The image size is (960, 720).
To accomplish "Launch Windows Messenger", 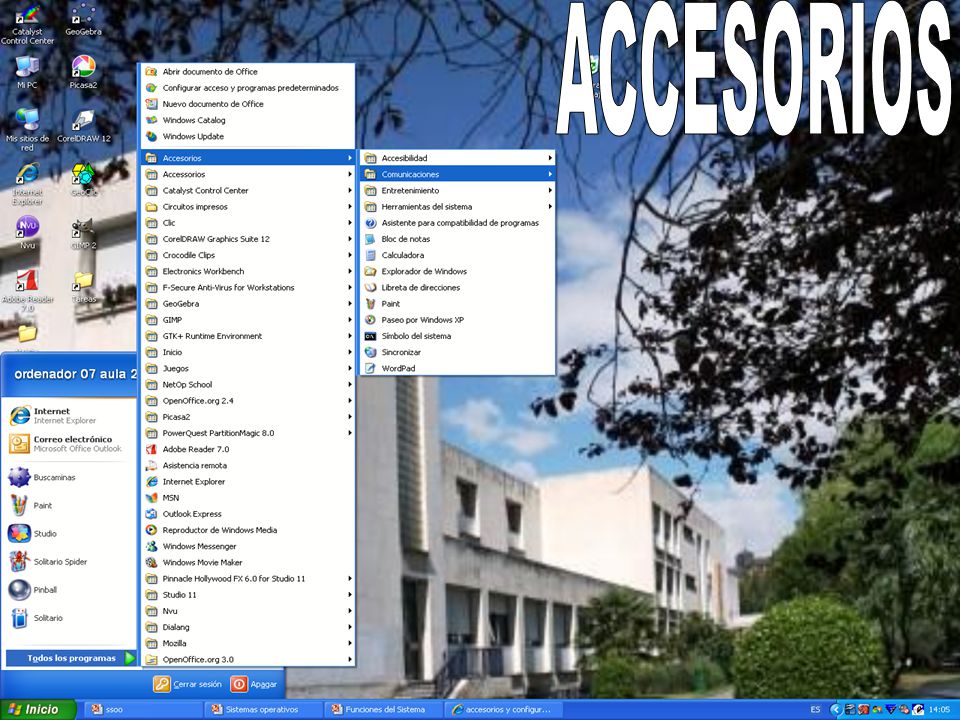I will 248,546.
